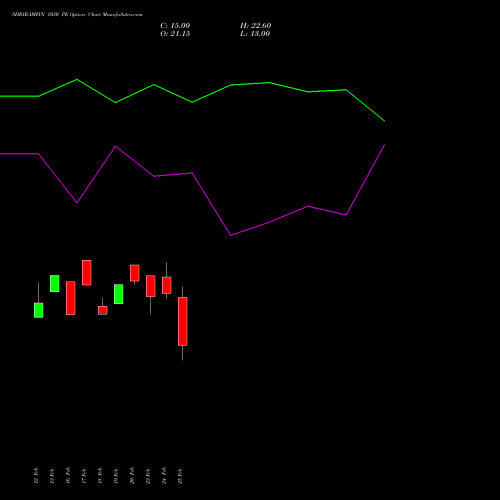Viewport: 500px width, 500px height.
Task: Click the red candlestick for 17 Feb
Action: pyautogui.click(x=87, y=273)
